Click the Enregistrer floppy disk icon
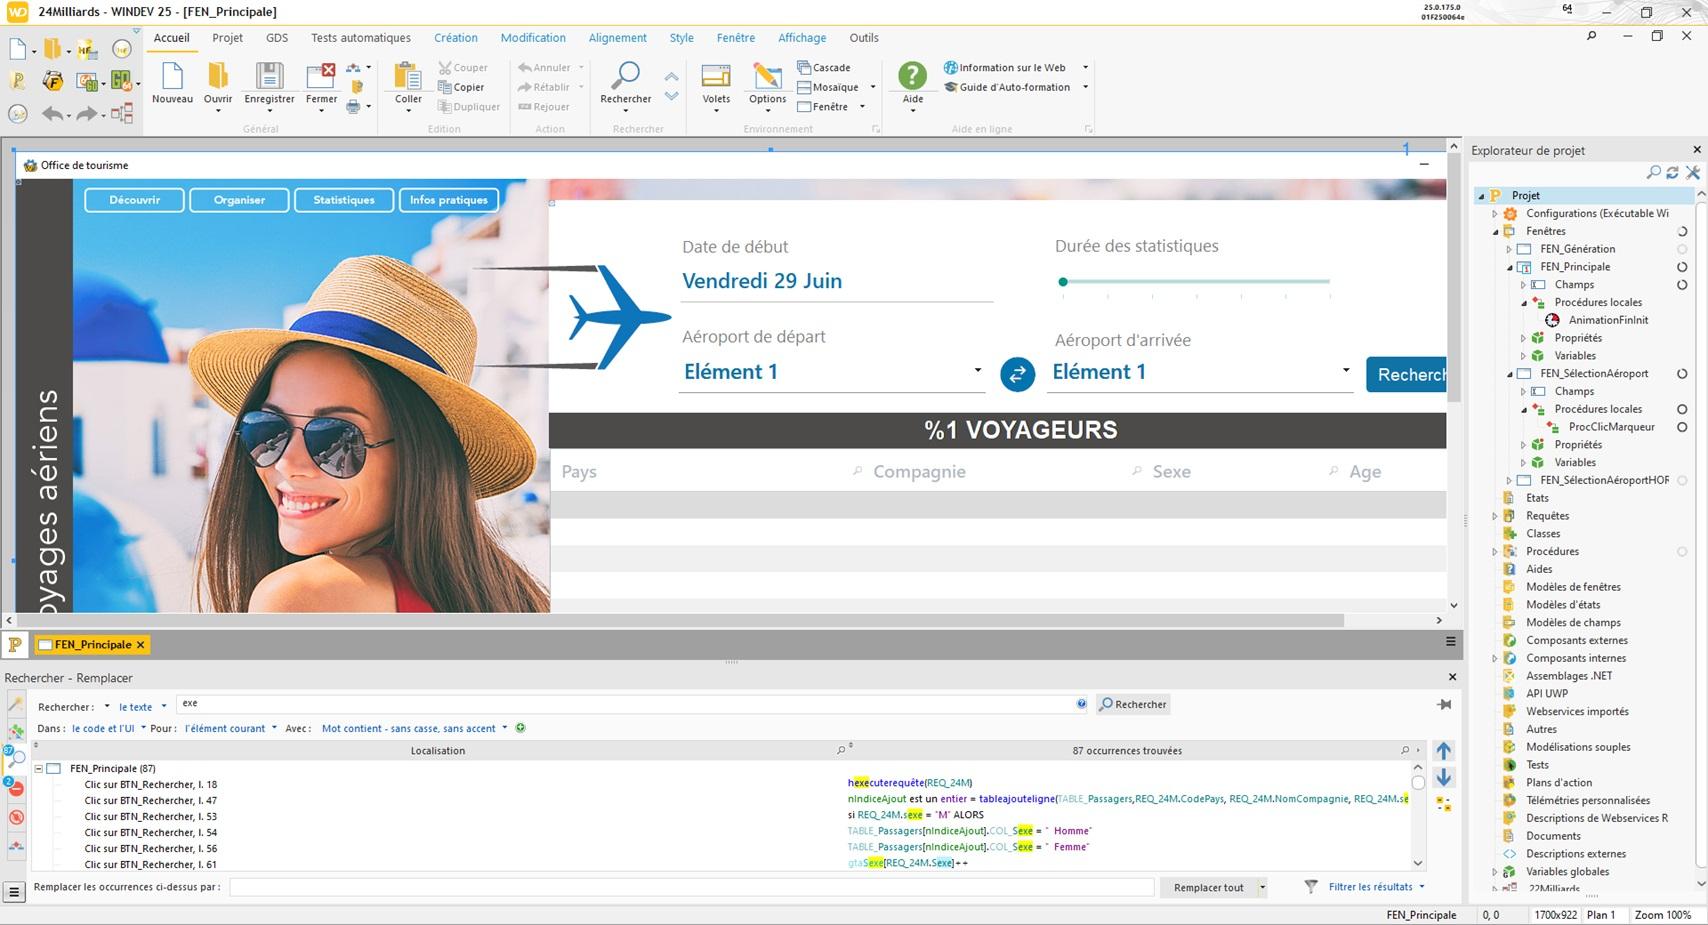 269,76
